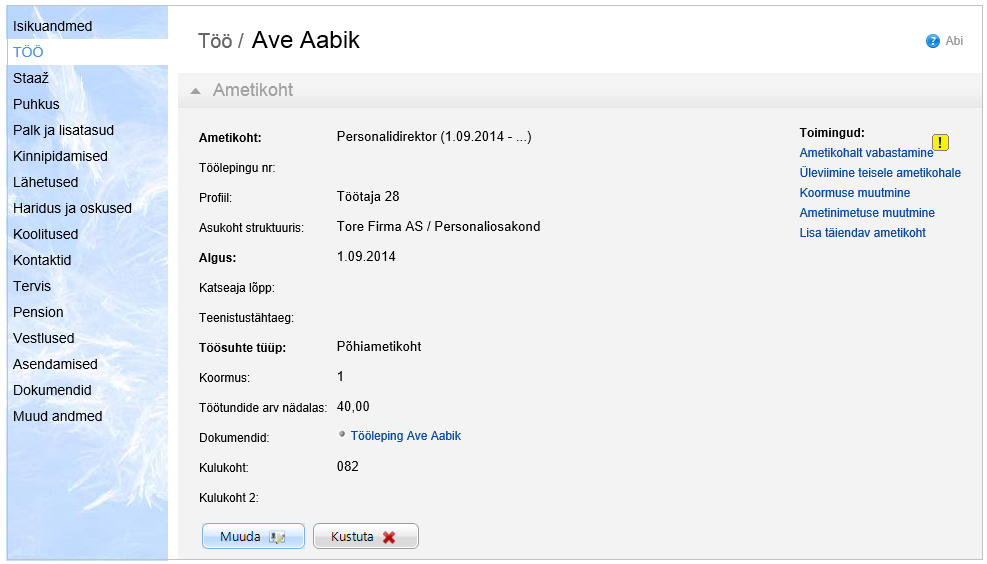Select Üleviimine teisele ametikohale link

coord(880,173)
